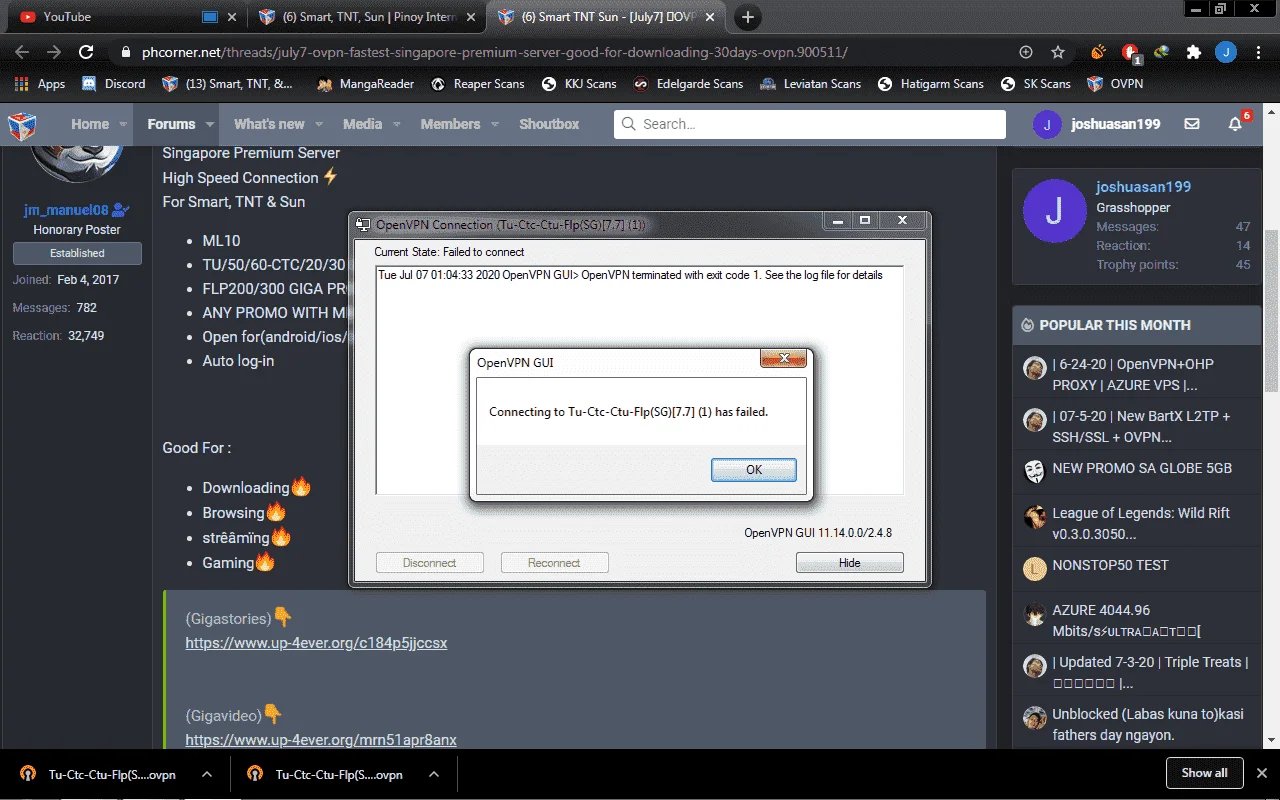Open League of Legends: Wild Rift thread

click(1141, 523)
